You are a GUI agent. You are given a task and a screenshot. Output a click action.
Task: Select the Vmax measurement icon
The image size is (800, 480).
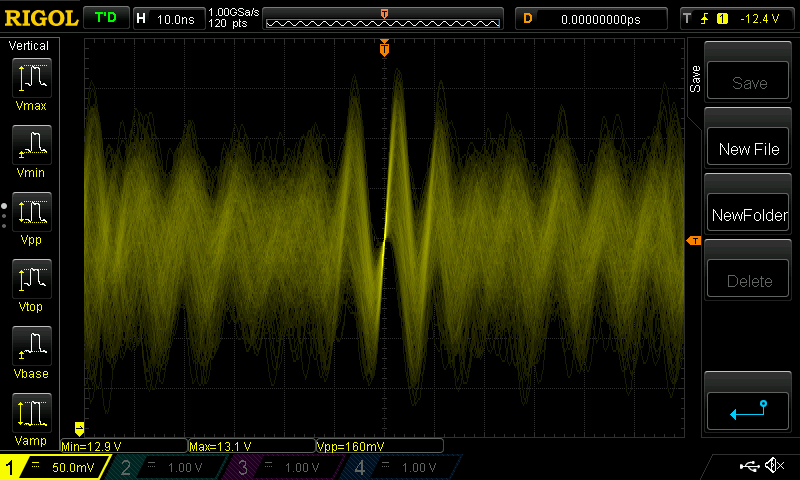(30, 78)
